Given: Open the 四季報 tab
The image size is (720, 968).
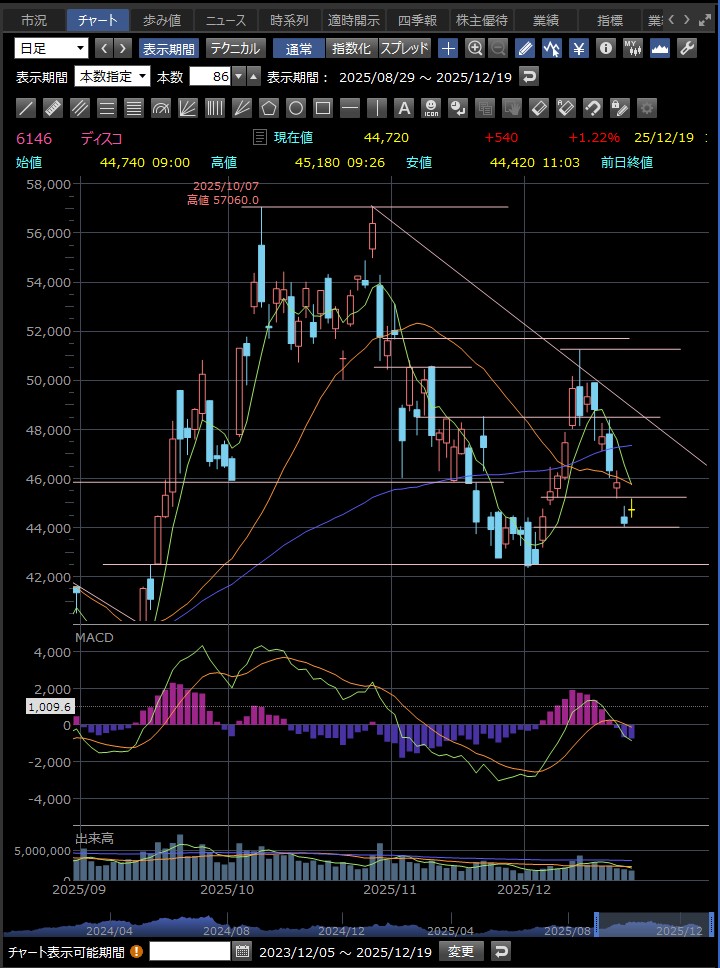Looking at the screenshot, I should pyautogui.click(x=416, y=20).
